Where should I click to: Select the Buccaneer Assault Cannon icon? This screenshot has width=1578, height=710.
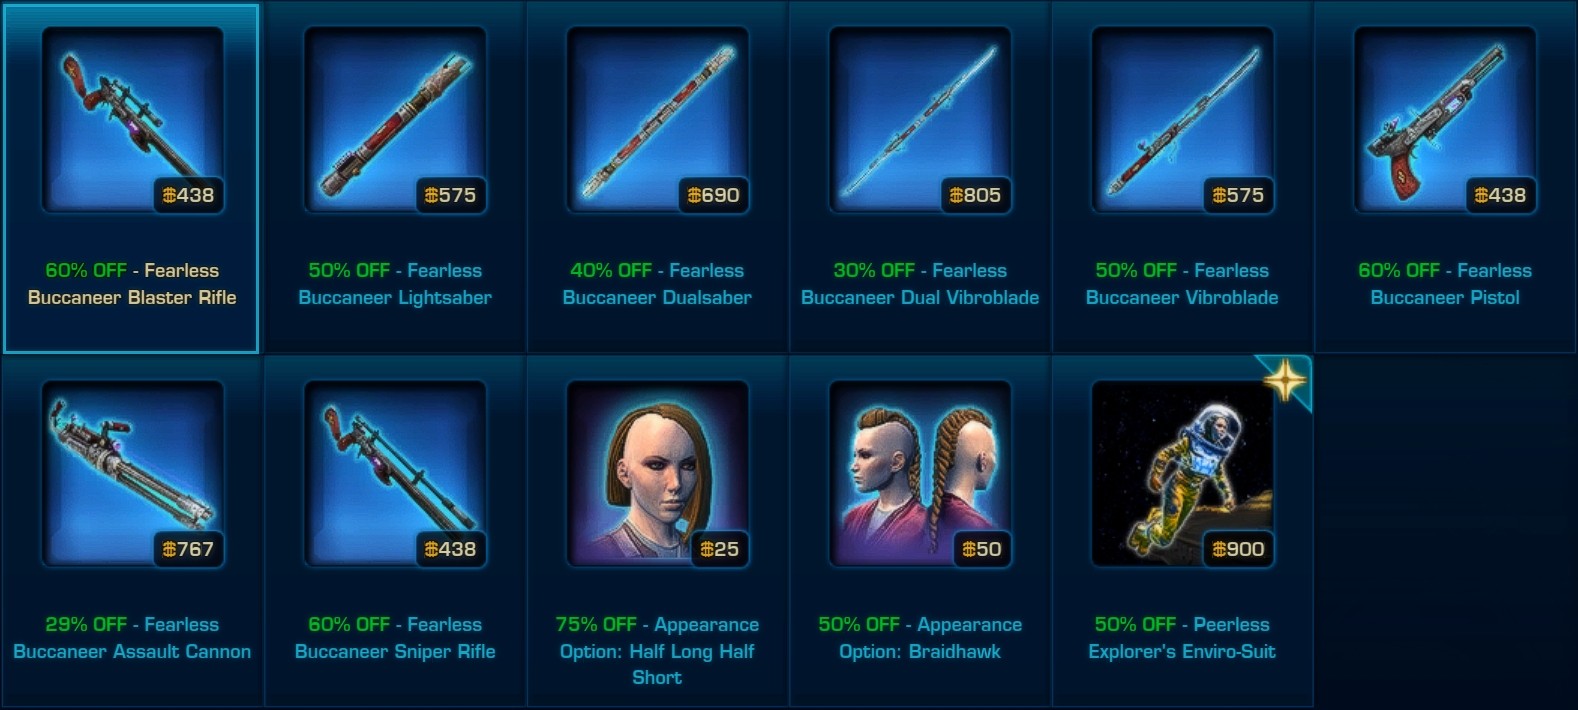tap(132, 474)
